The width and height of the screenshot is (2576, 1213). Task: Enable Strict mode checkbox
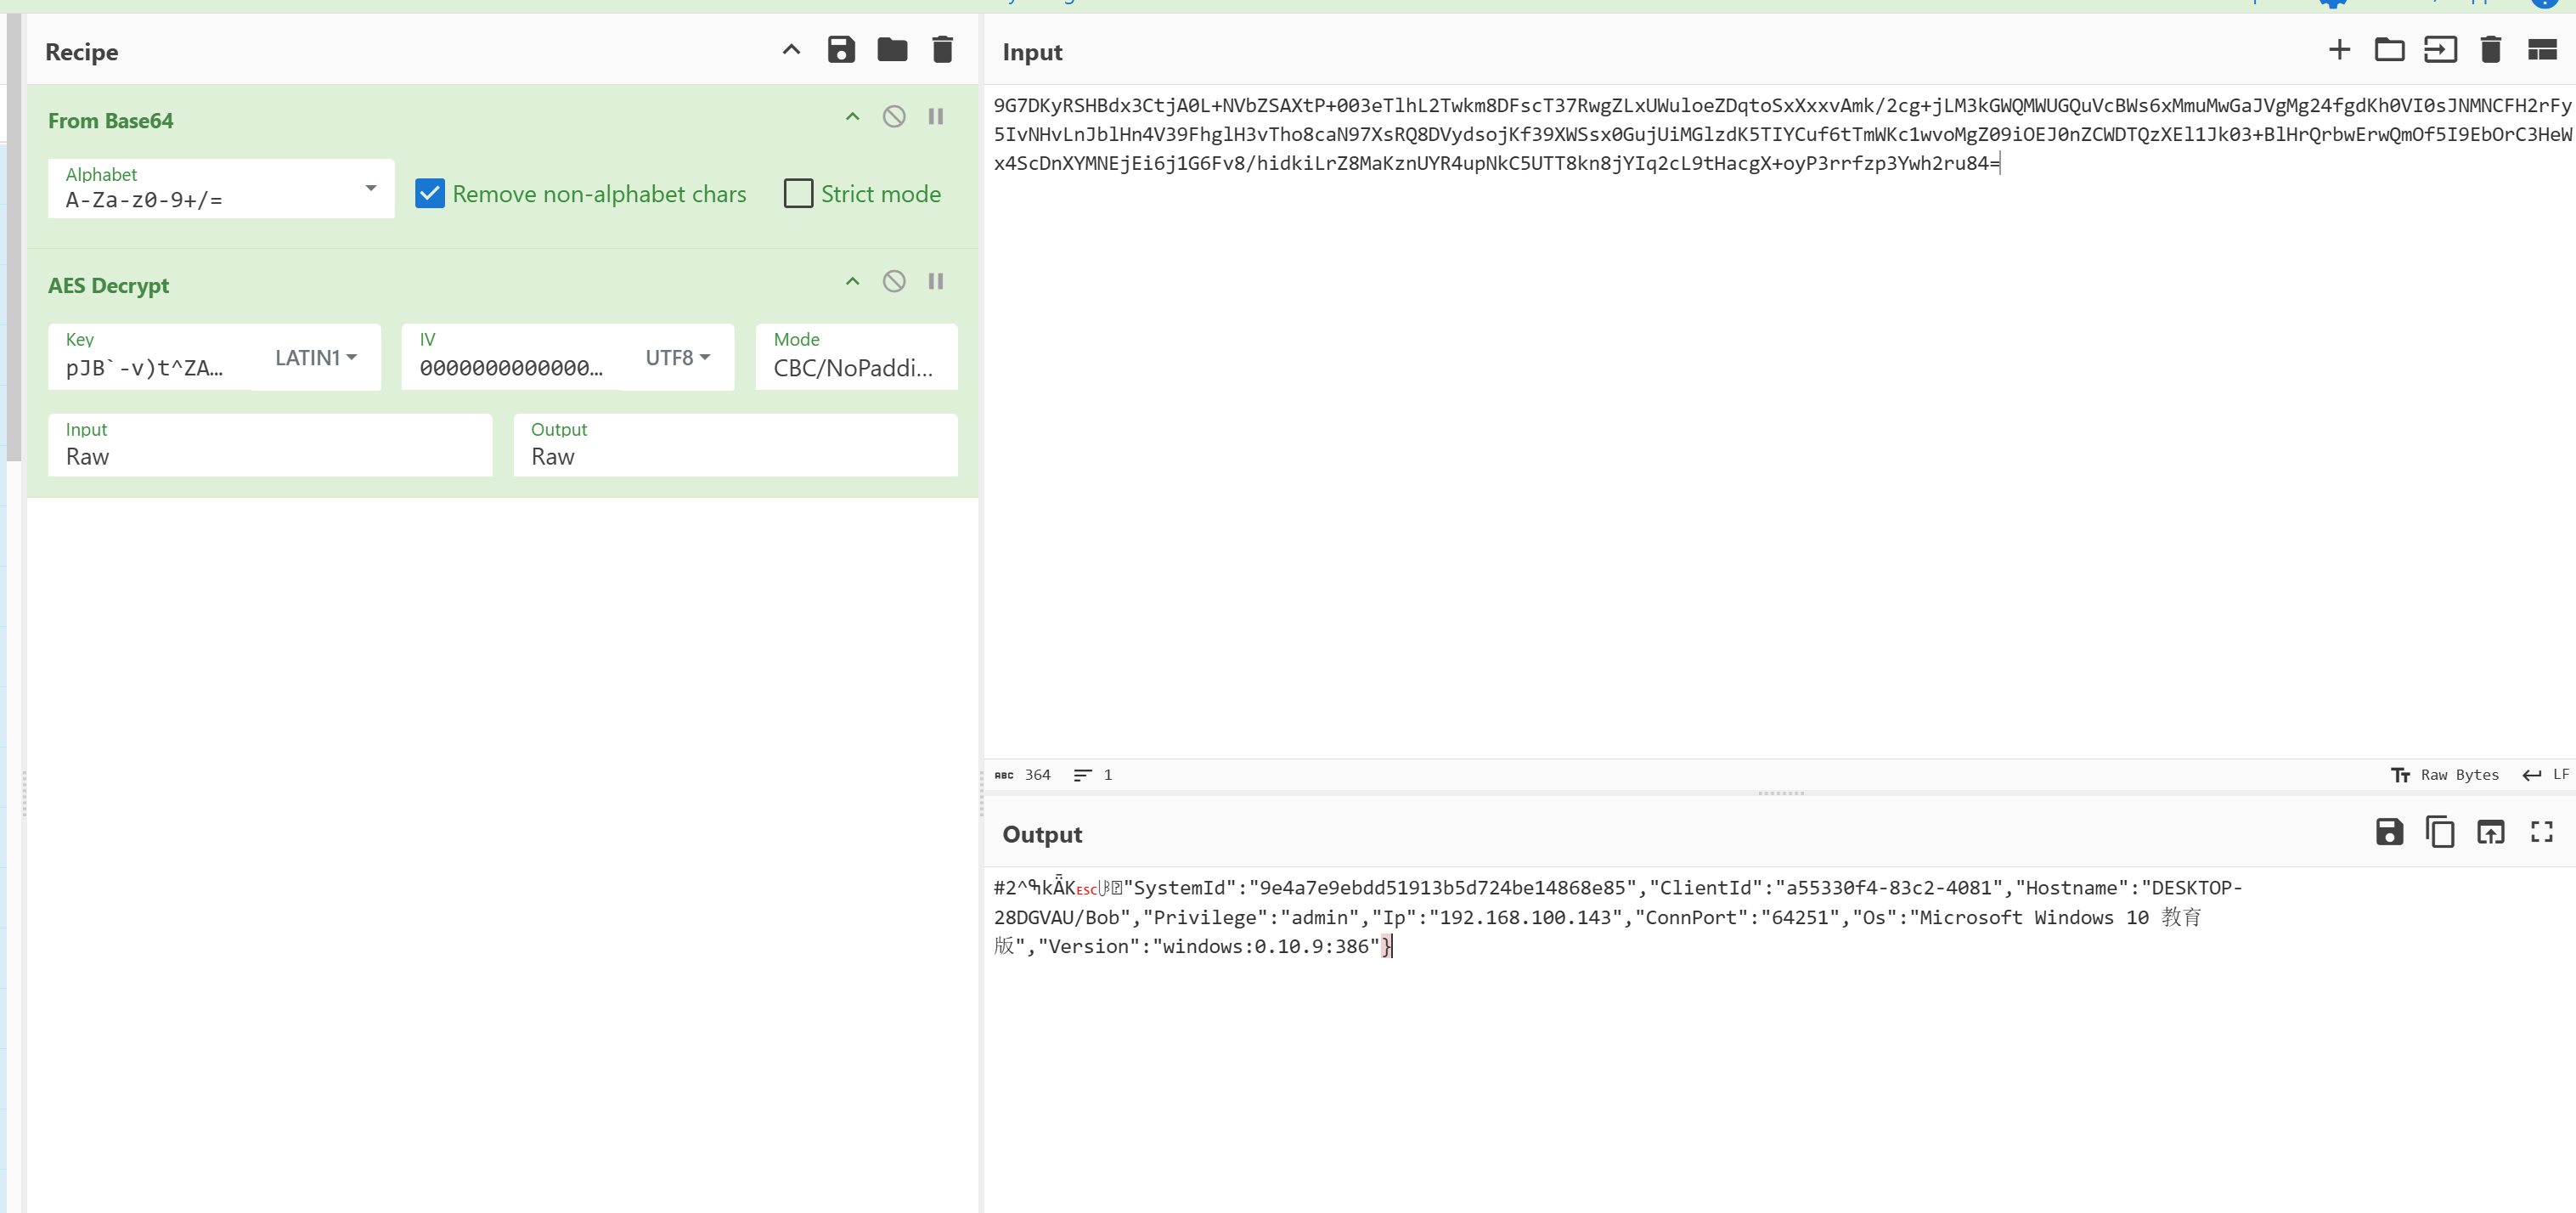click(798, 194)
